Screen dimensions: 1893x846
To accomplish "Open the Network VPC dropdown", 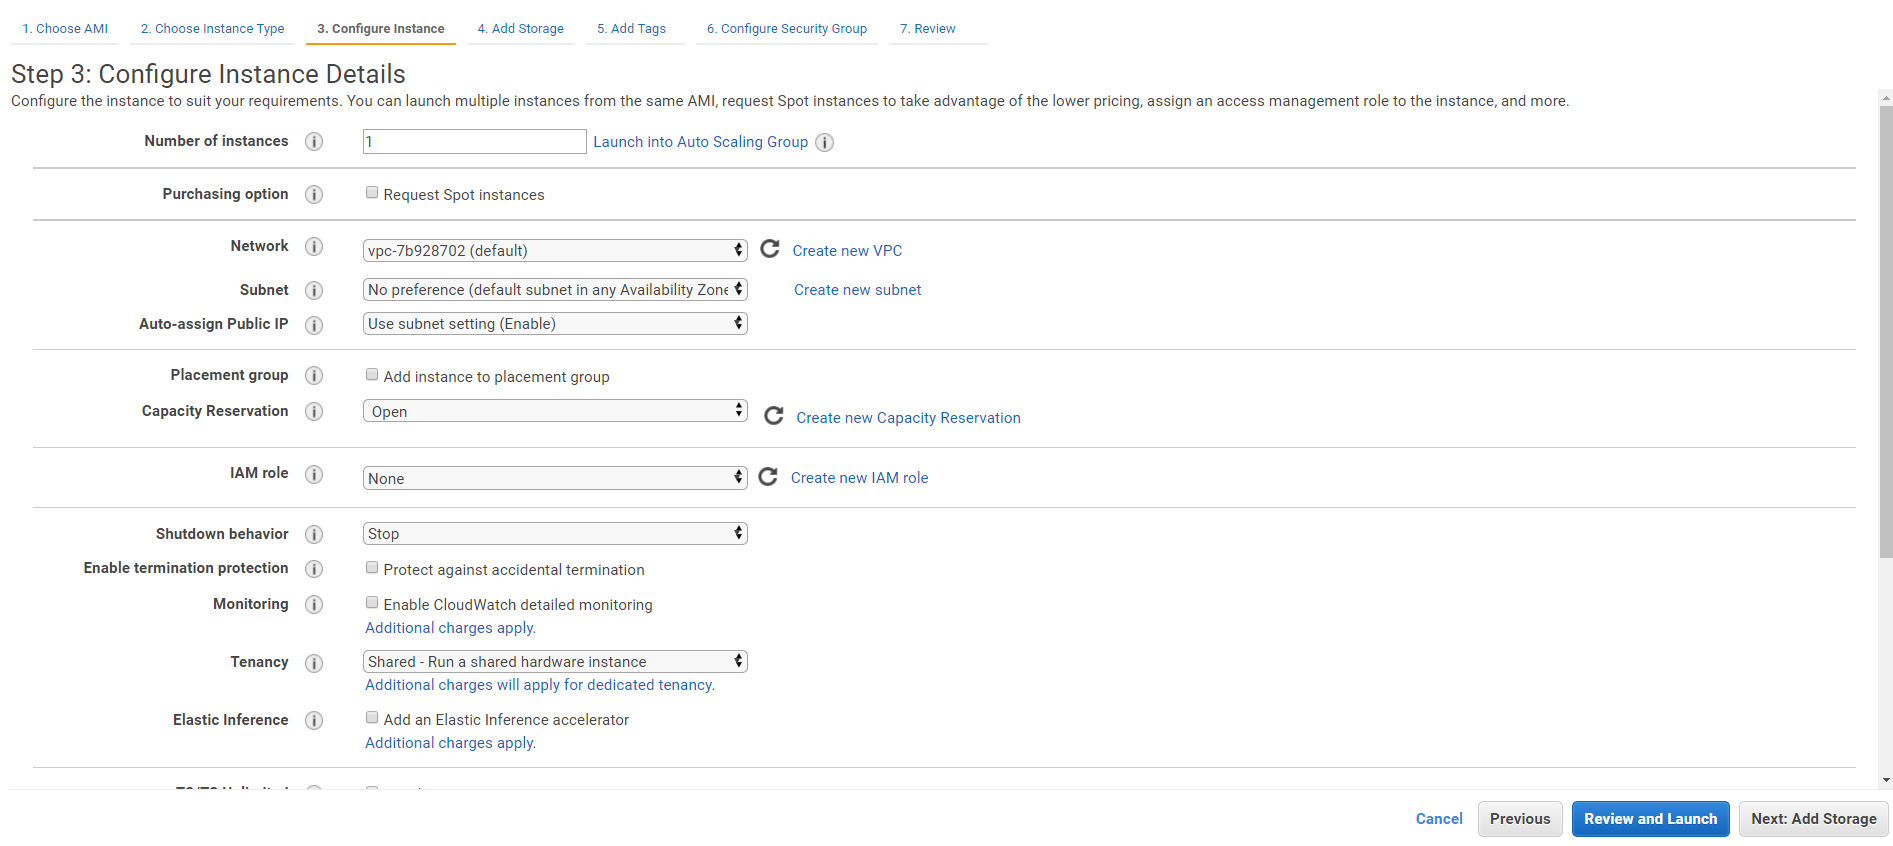I will point(555,250).
